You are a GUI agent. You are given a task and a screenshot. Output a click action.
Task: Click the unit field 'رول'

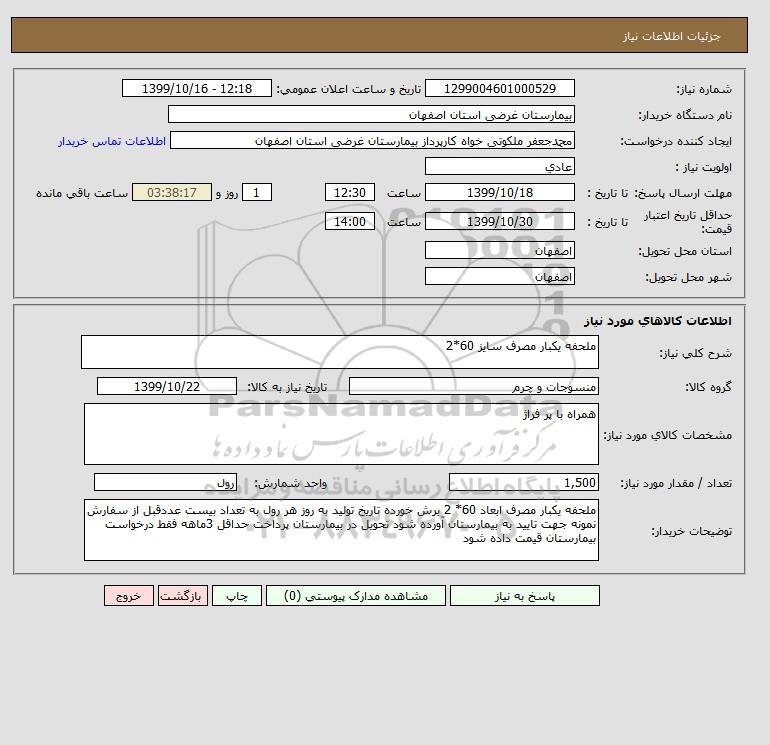(x=165, y=482)
